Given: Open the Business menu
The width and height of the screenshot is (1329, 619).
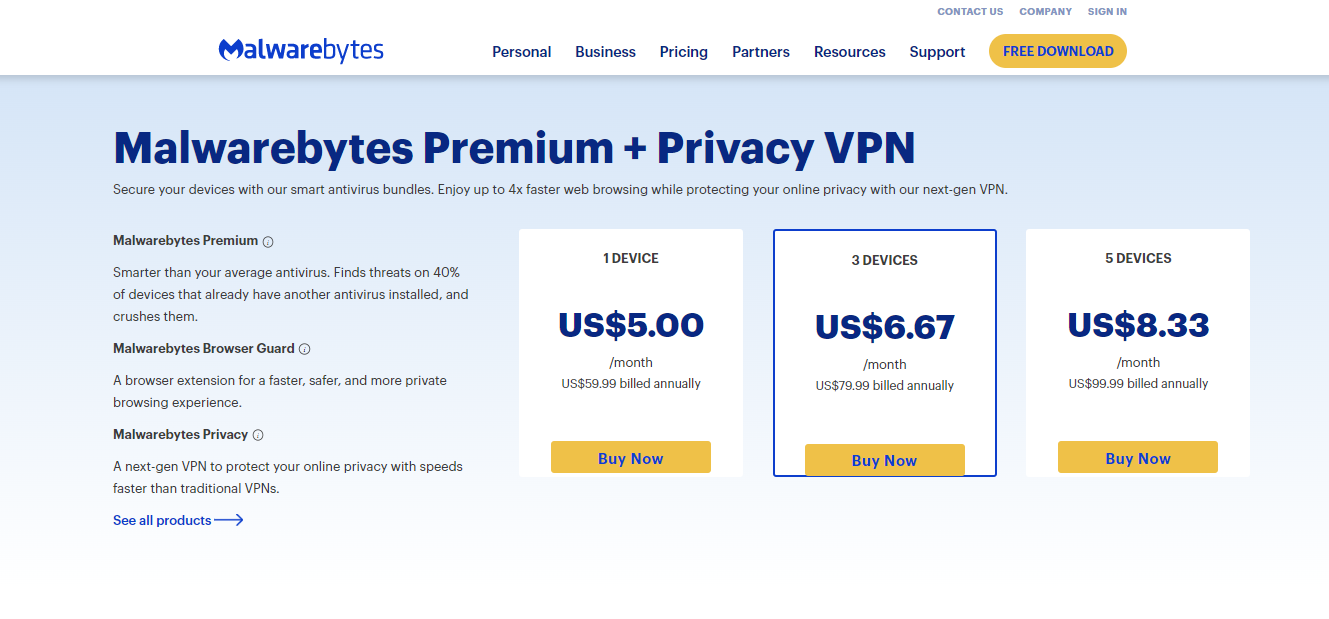Looking at the screenshot, I should pos(605,52).
